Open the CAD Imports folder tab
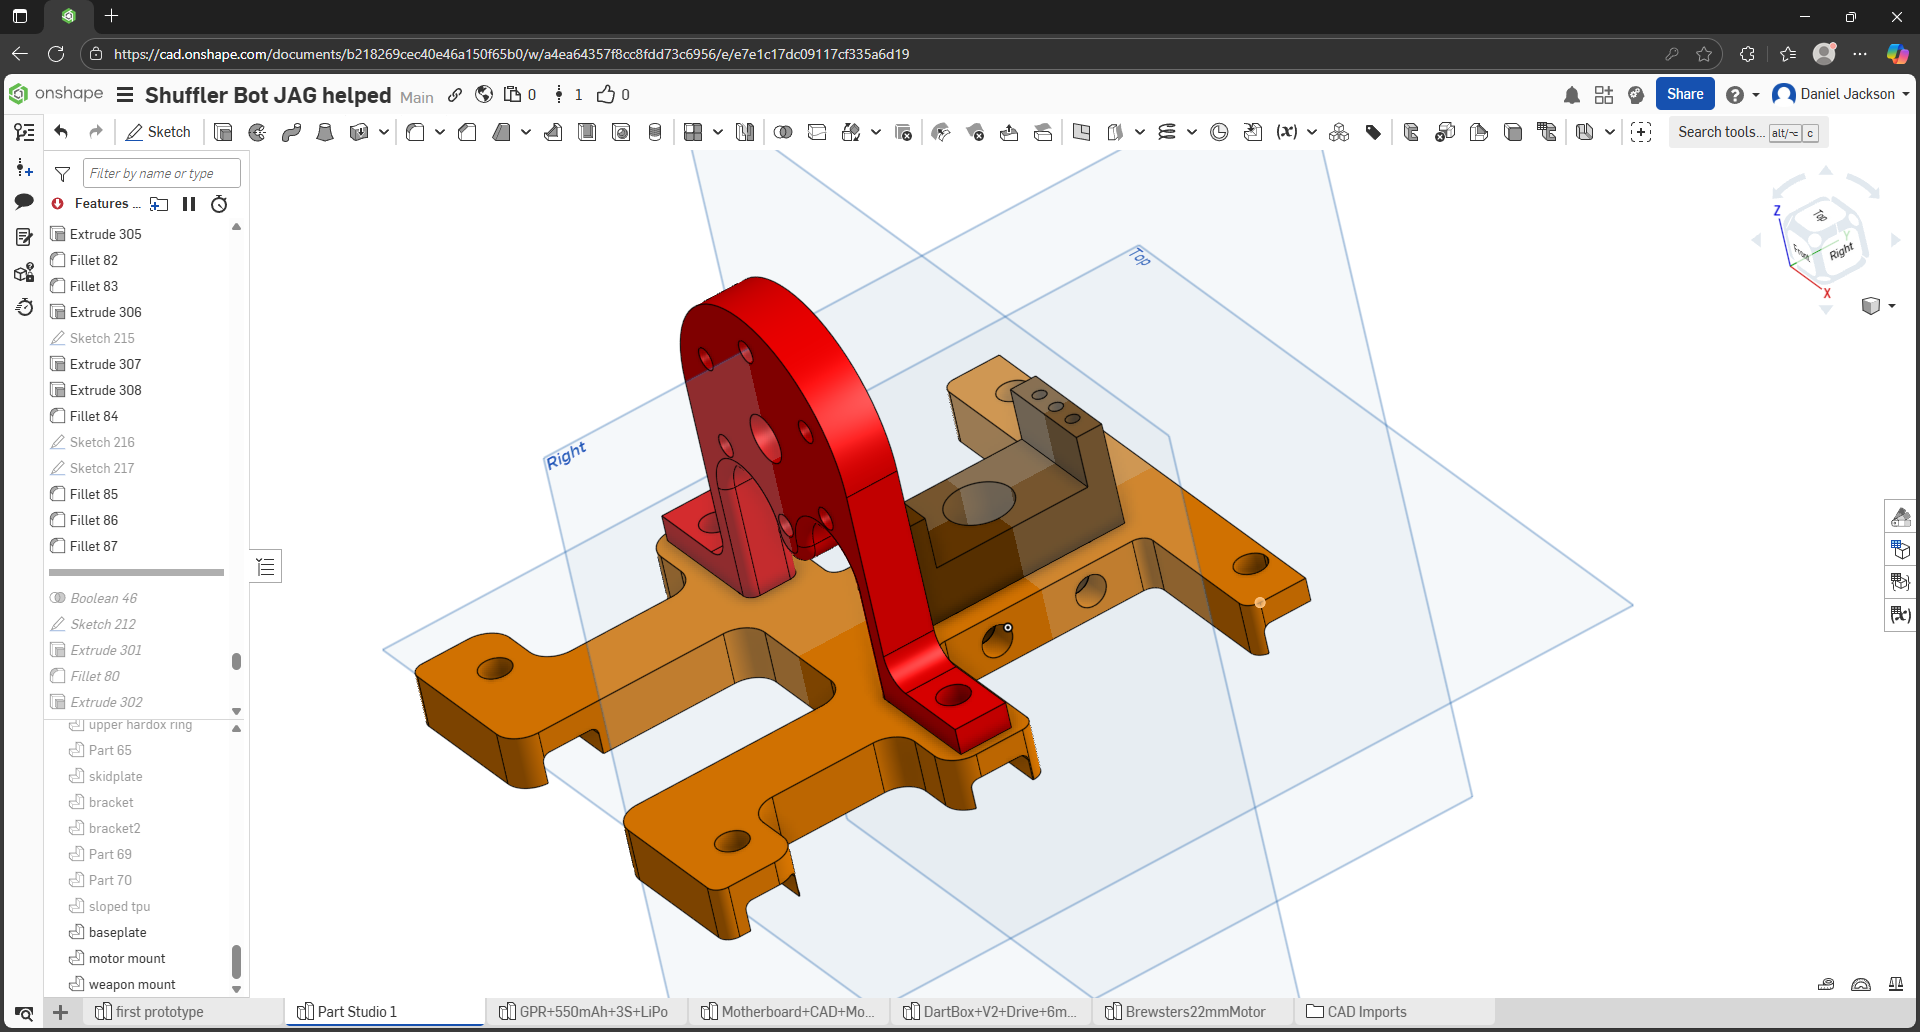Screen dimensions: 1920x1032 (x=1366, y=1012)
